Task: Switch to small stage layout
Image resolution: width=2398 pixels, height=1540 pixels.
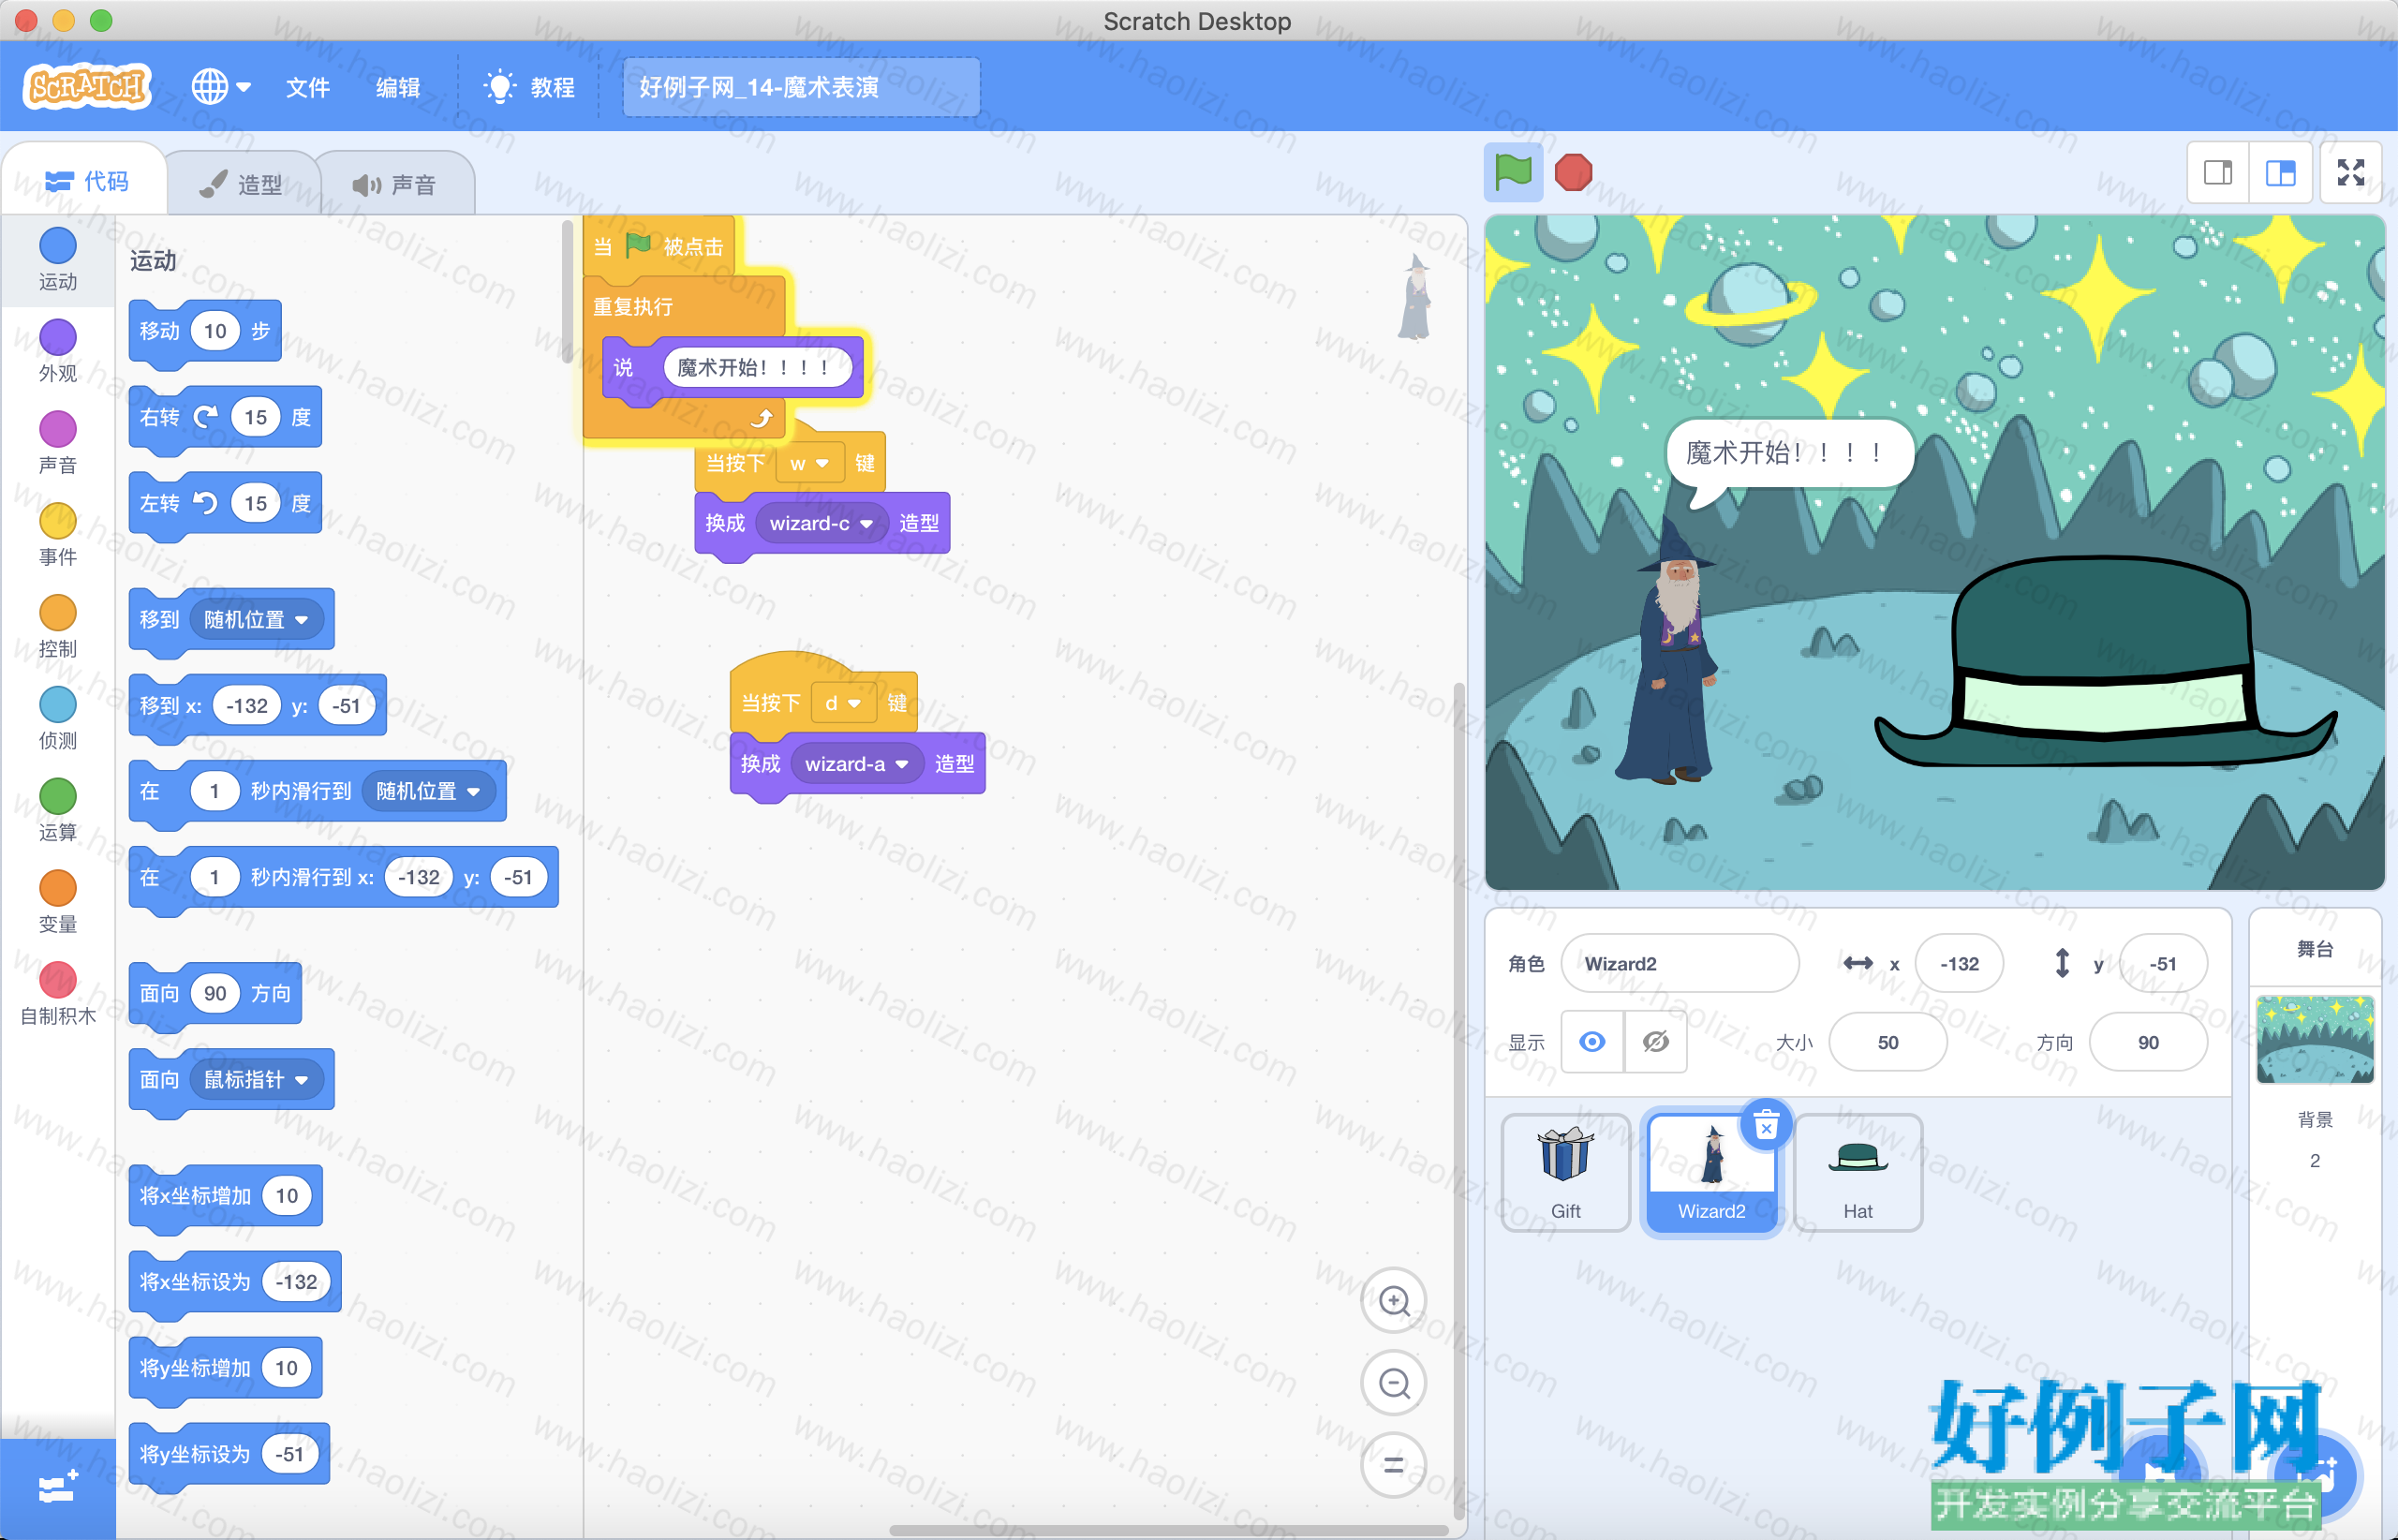Action: 2218,173
